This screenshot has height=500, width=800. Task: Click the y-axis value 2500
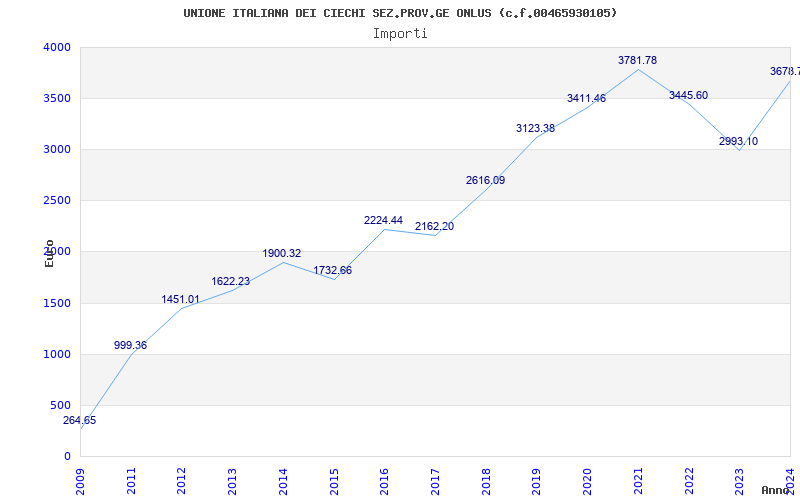click(57, 201)
